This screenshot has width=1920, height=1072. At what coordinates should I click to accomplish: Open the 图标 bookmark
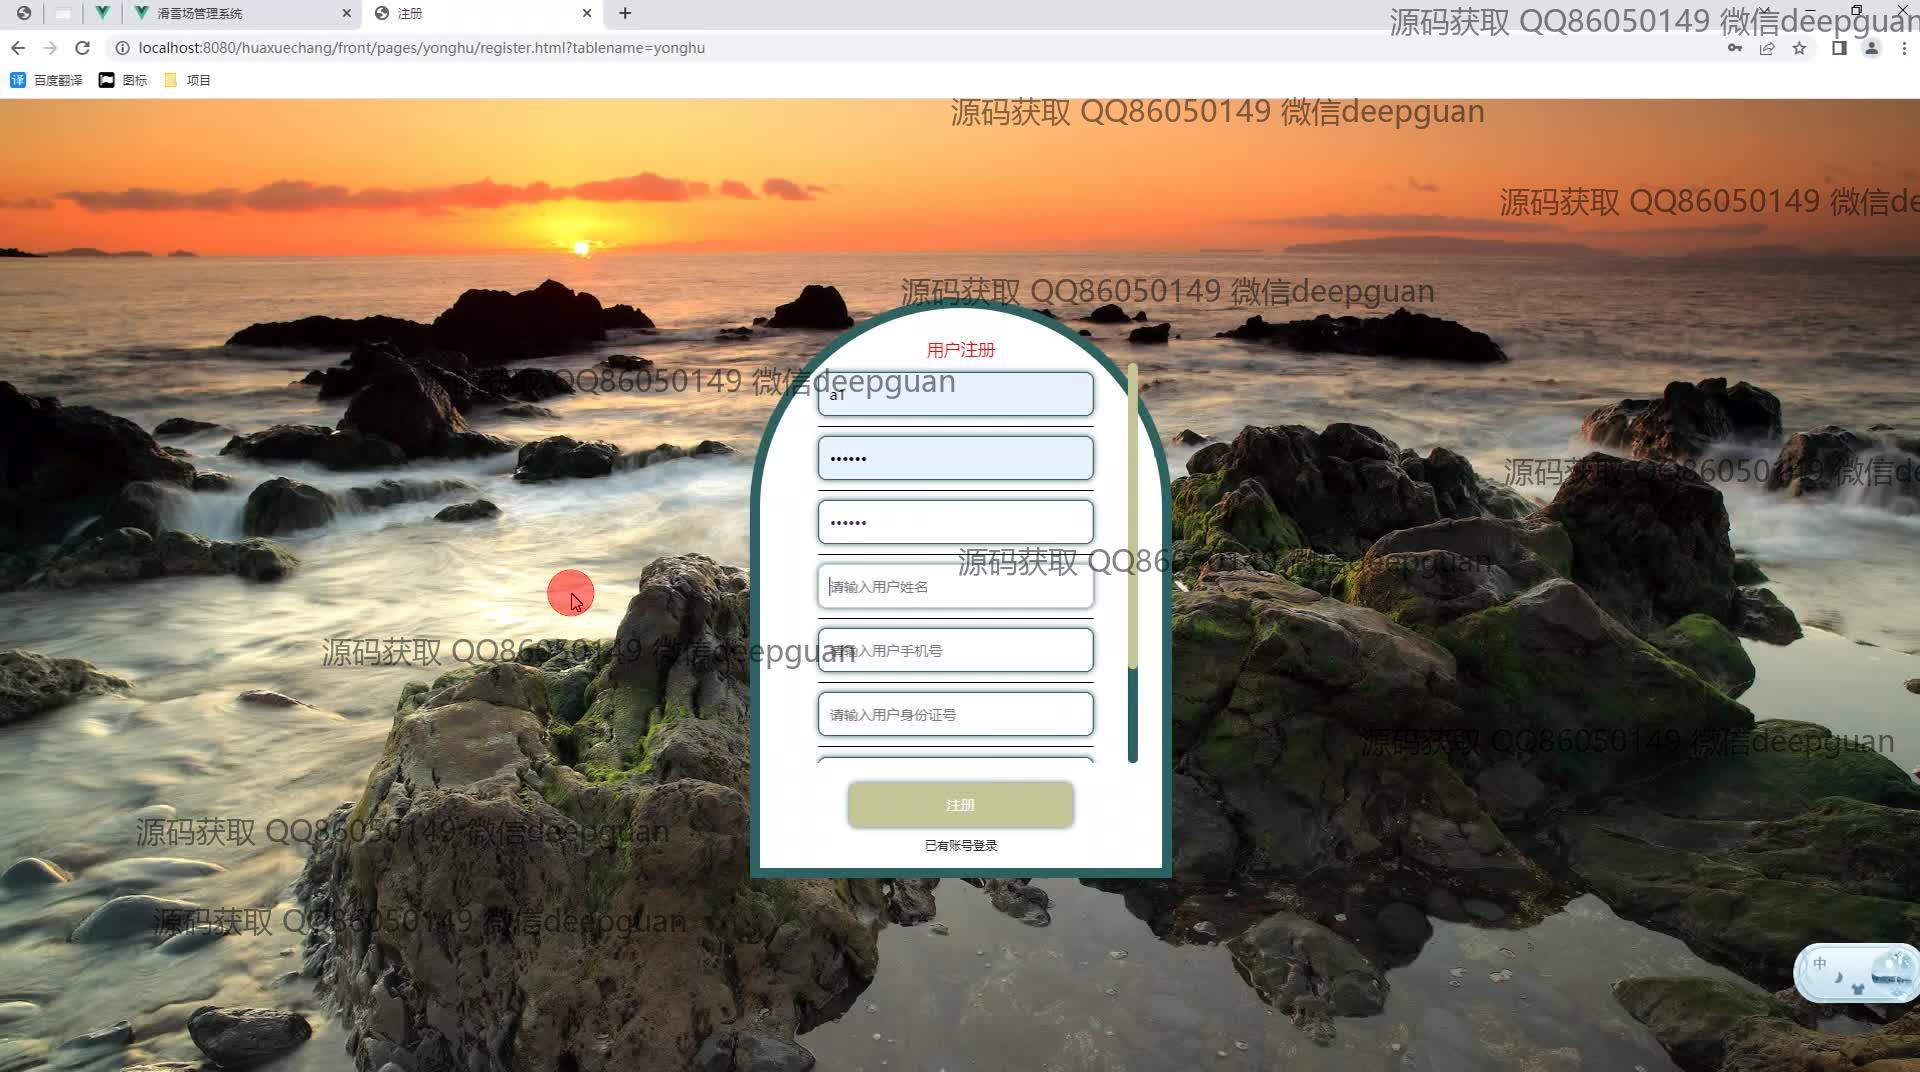[122, 80]
